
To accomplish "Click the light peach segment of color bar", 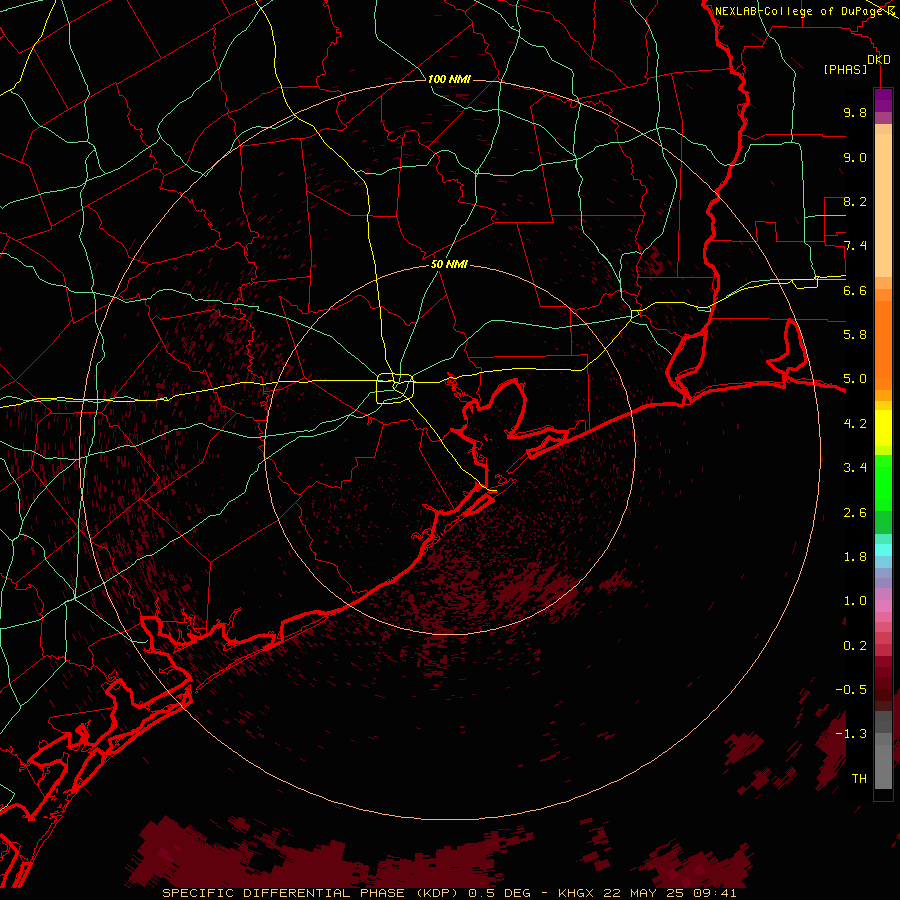I will [x=883, y=207].
